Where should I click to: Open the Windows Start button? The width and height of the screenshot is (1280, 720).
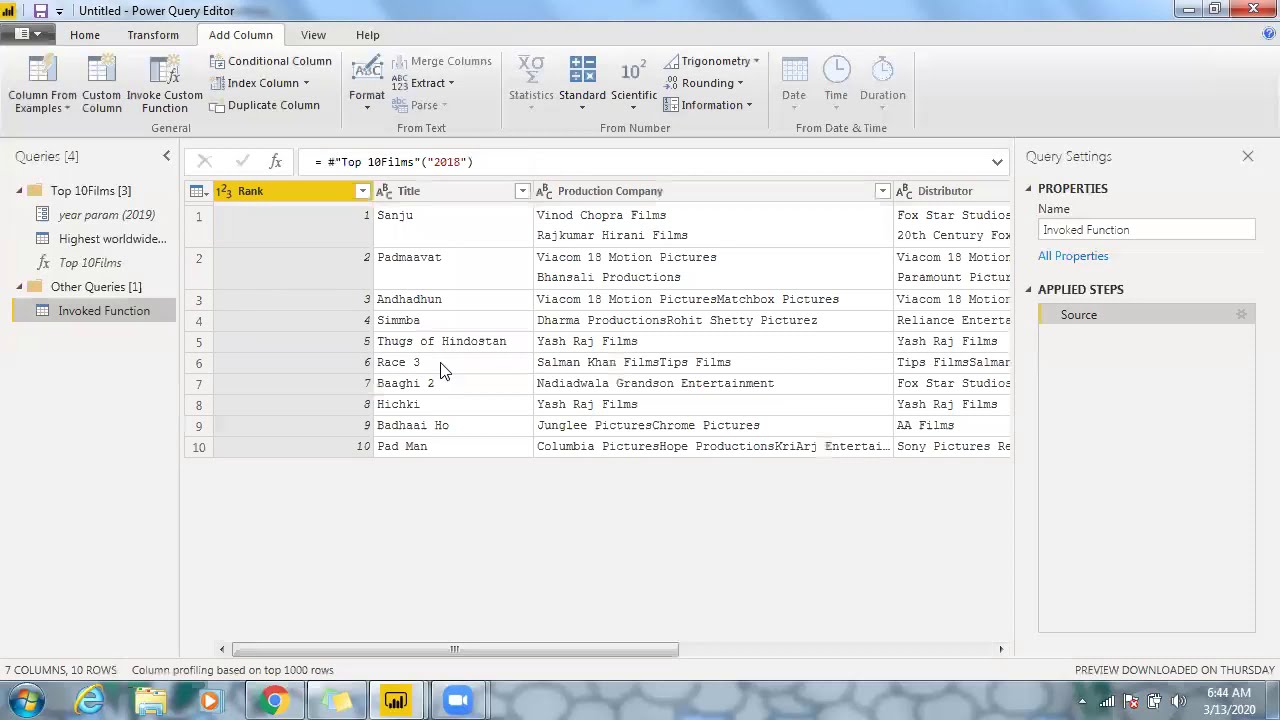[27, 700]
